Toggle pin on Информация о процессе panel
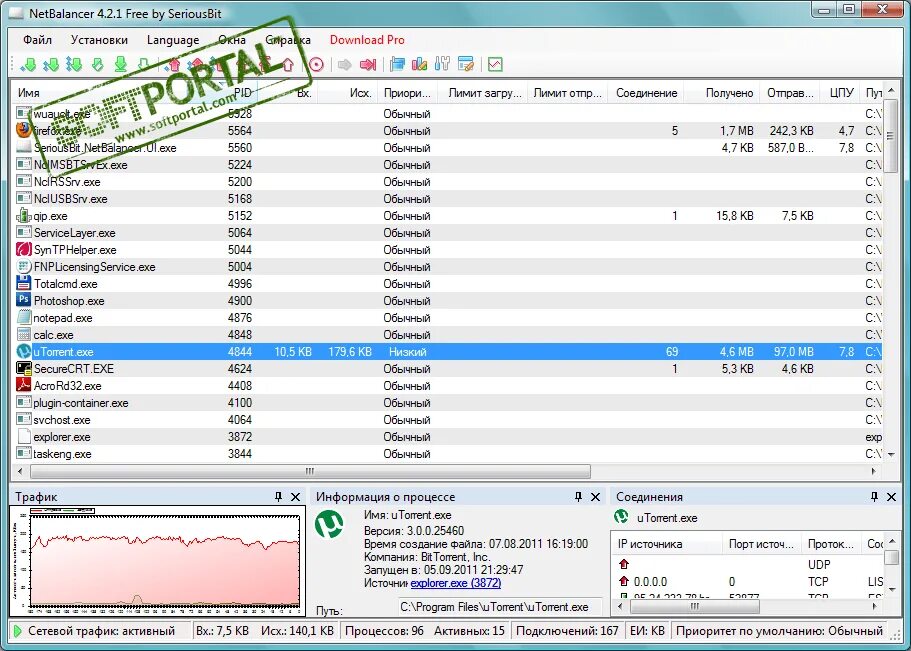Screen dimensions: 911x651 pyautogui.click(x=578, y=496)
